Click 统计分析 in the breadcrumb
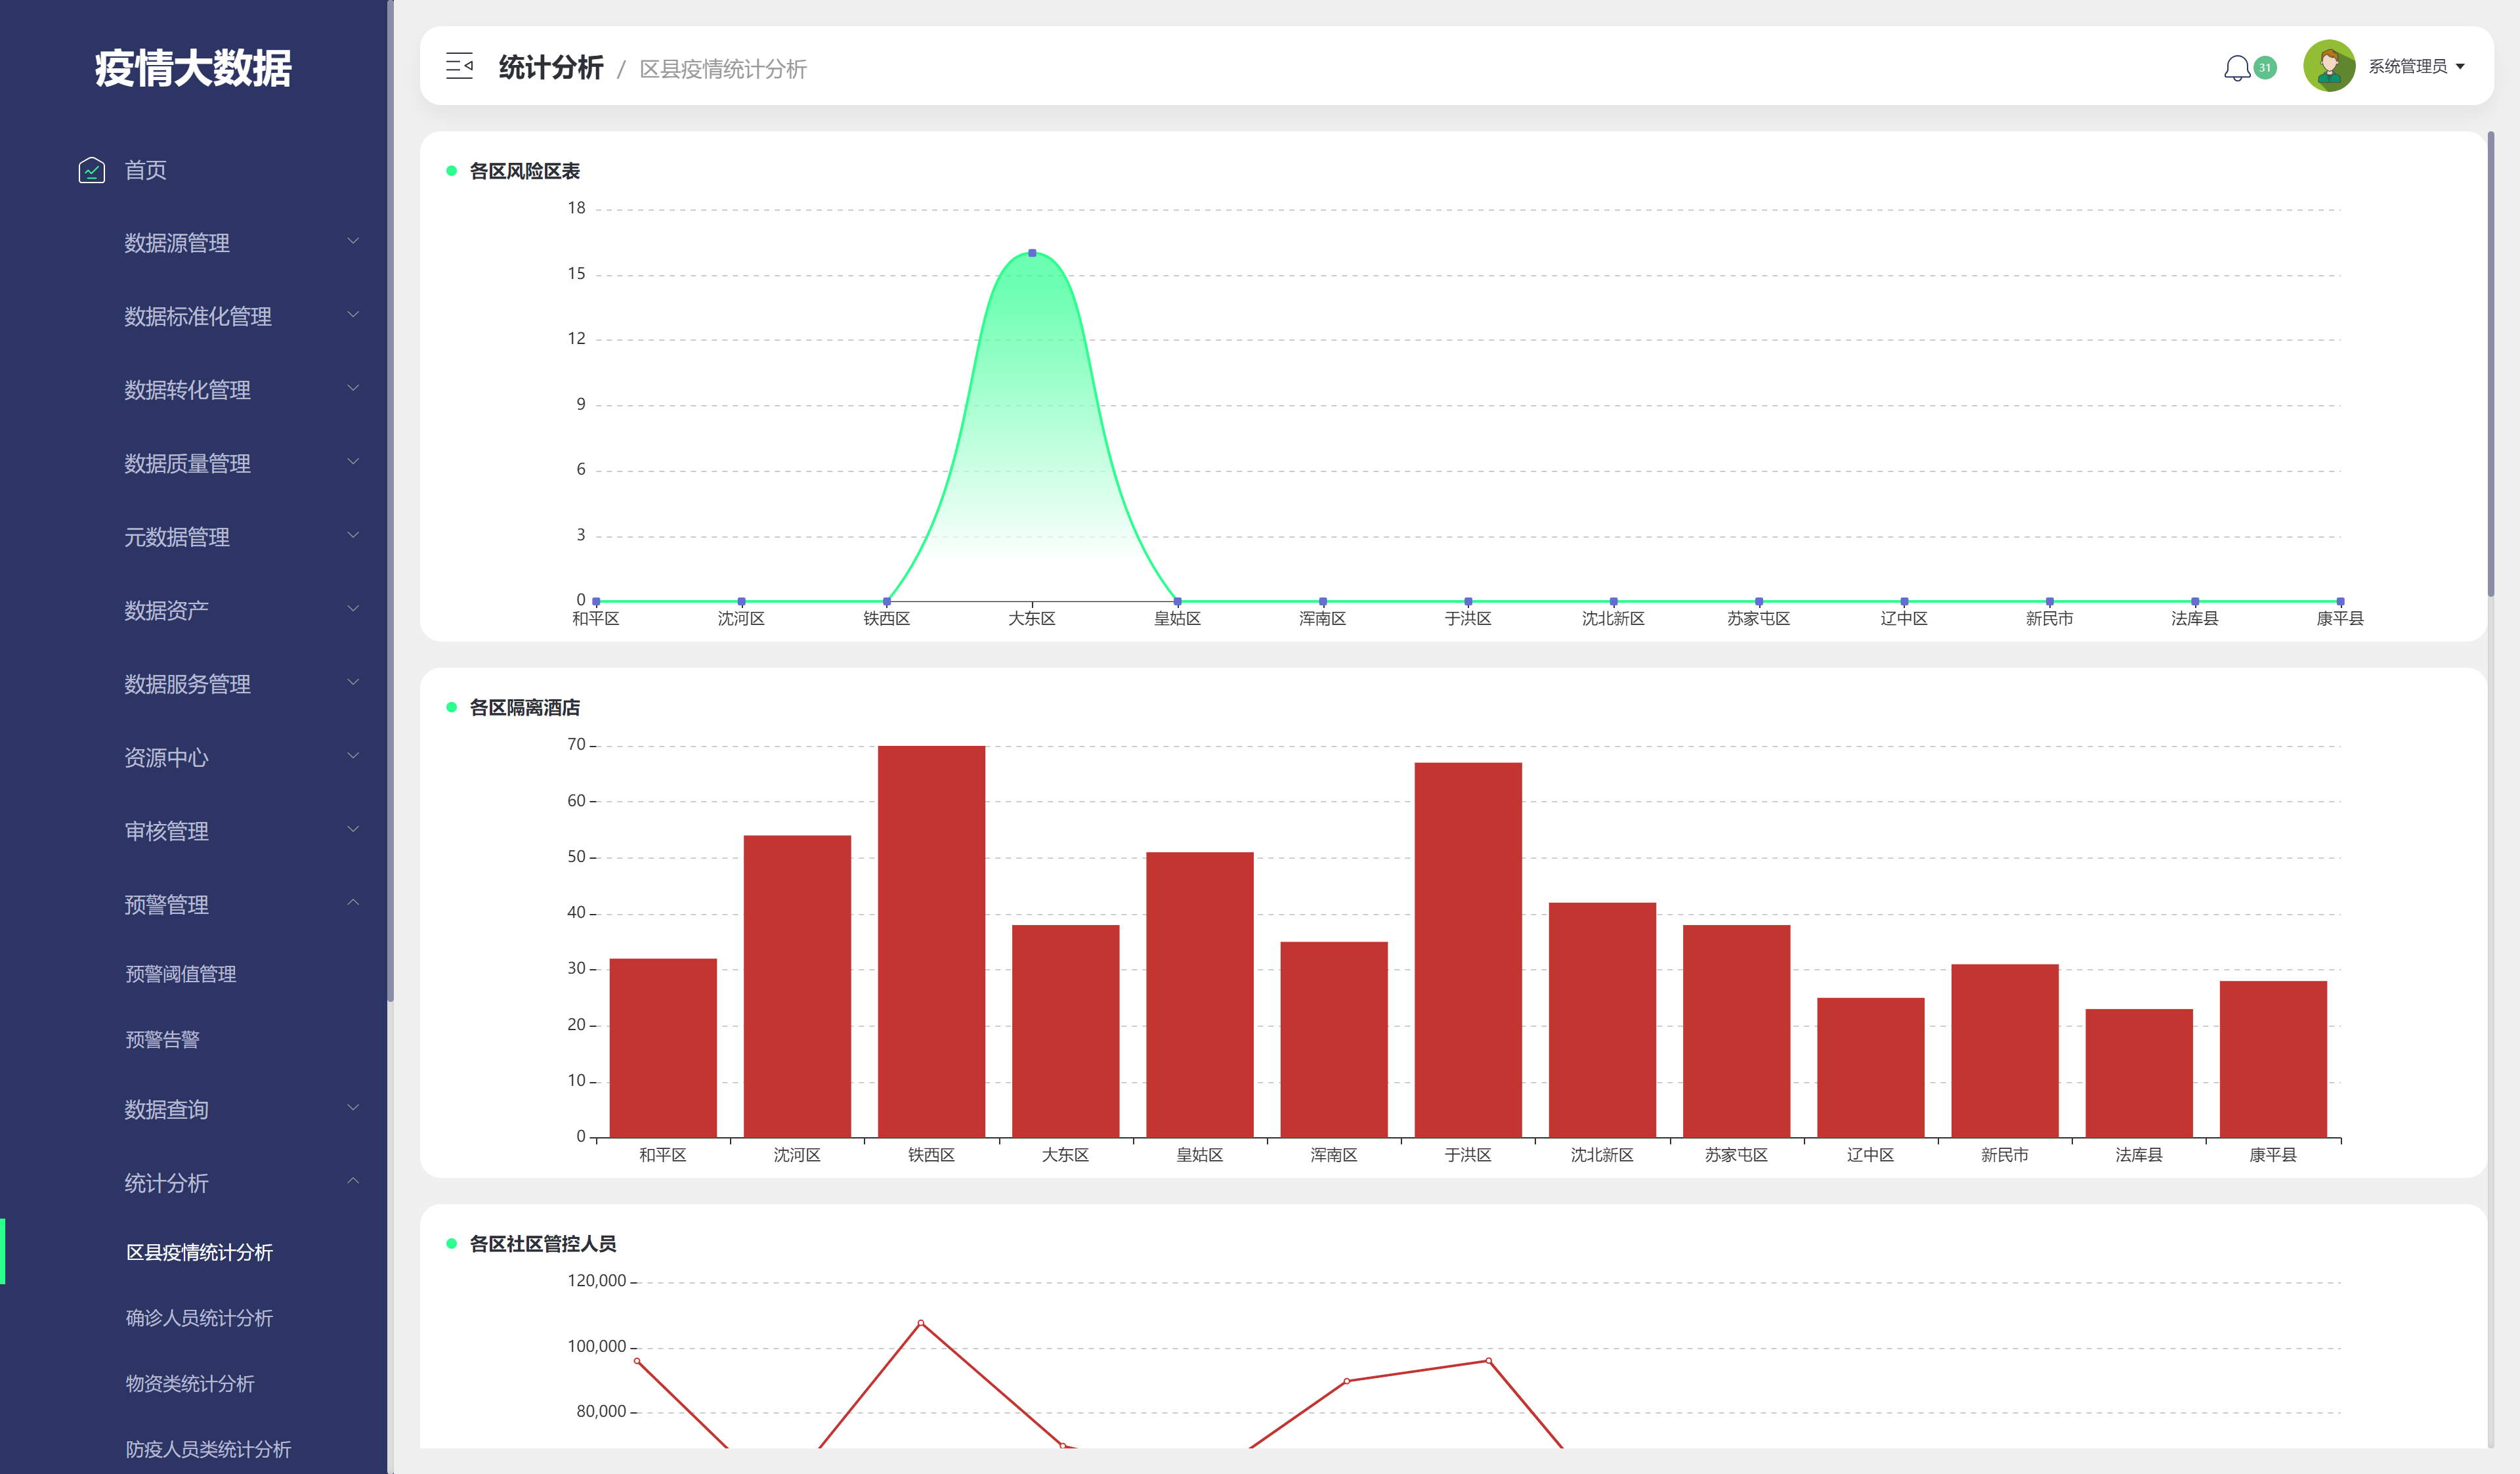 [551, 67]
